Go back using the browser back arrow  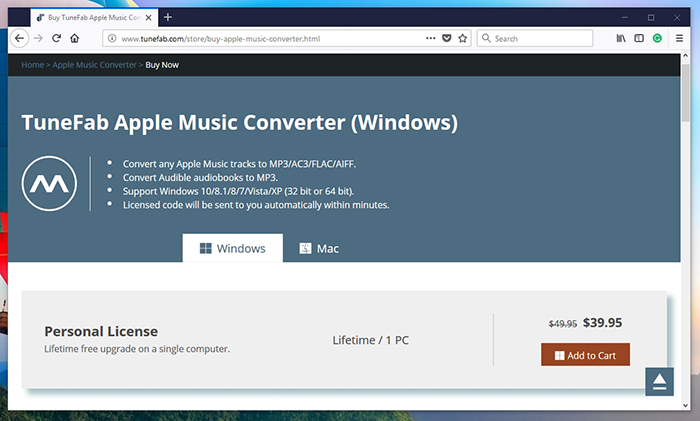(19, 38)
